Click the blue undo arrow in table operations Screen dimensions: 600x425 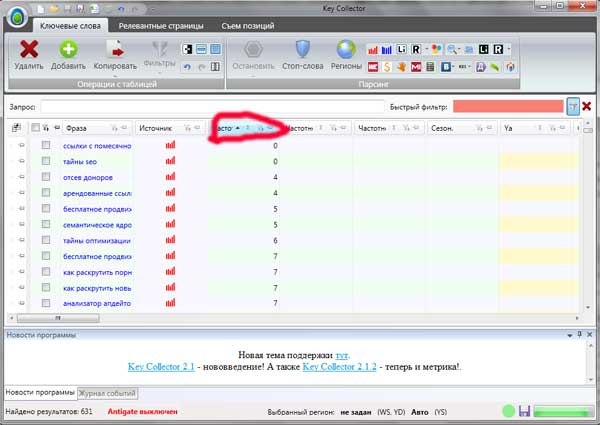[x=187, y=67]
